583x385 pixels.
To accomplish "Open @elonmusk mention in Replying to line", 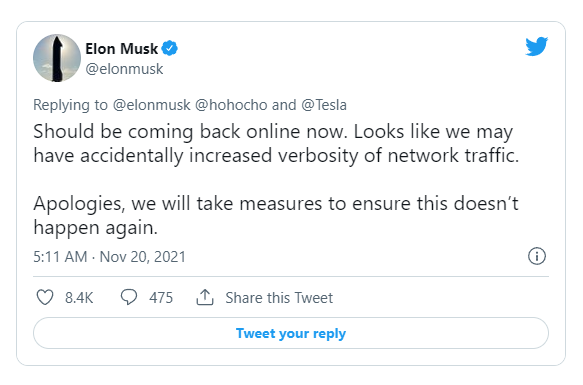I will [x=152, y=105].
